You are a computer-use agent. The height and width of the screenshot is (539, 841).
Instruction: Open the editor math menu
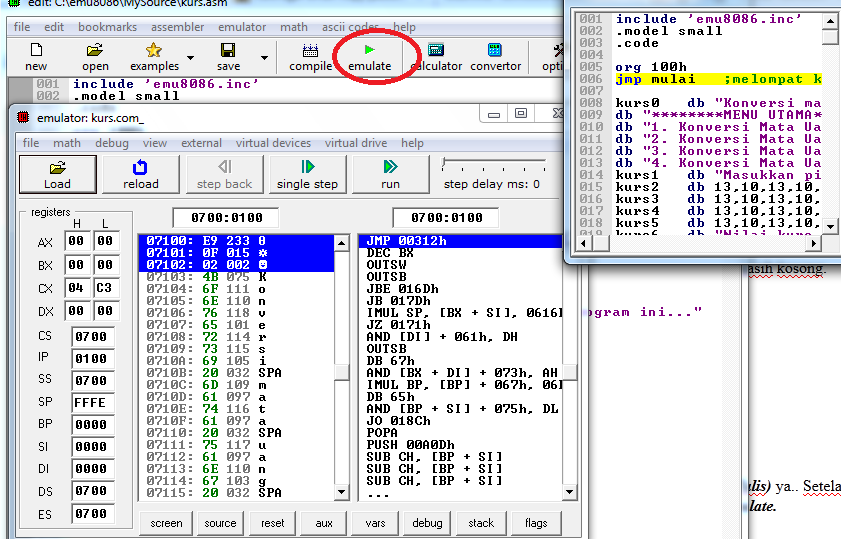click(293, 27)
